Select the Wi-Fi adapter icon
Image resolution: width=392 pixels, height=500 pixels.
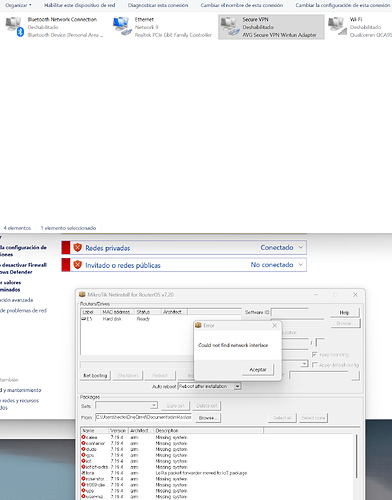[x=337, y=27]
